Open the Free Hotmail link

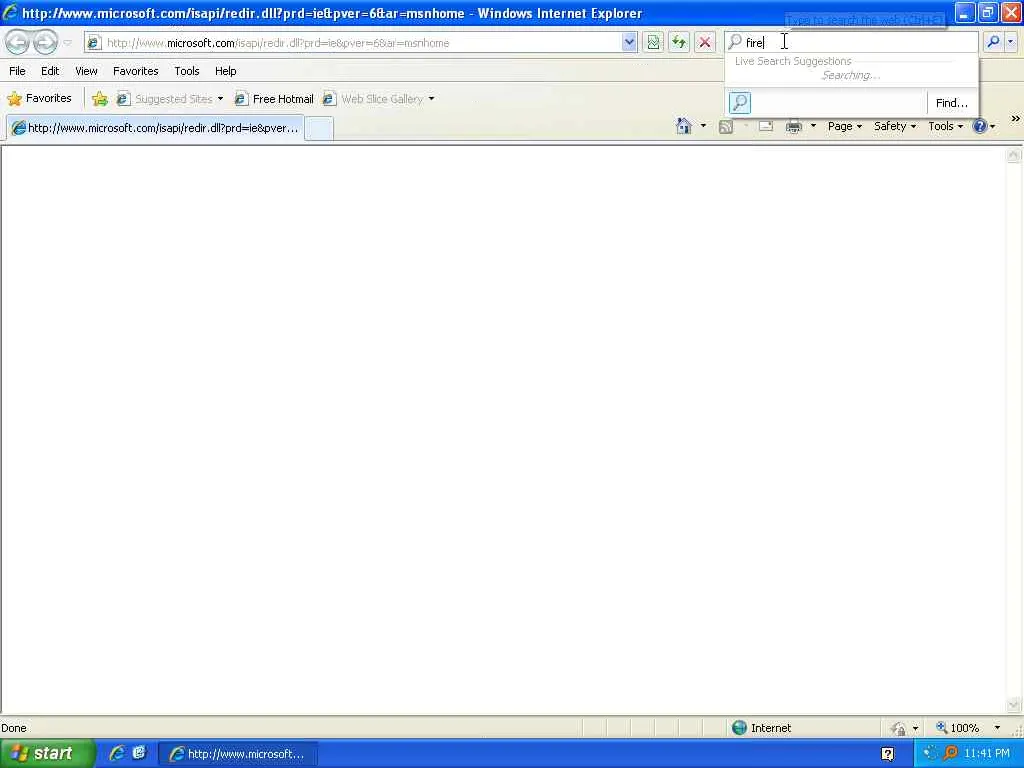click(x=274, y=99)
